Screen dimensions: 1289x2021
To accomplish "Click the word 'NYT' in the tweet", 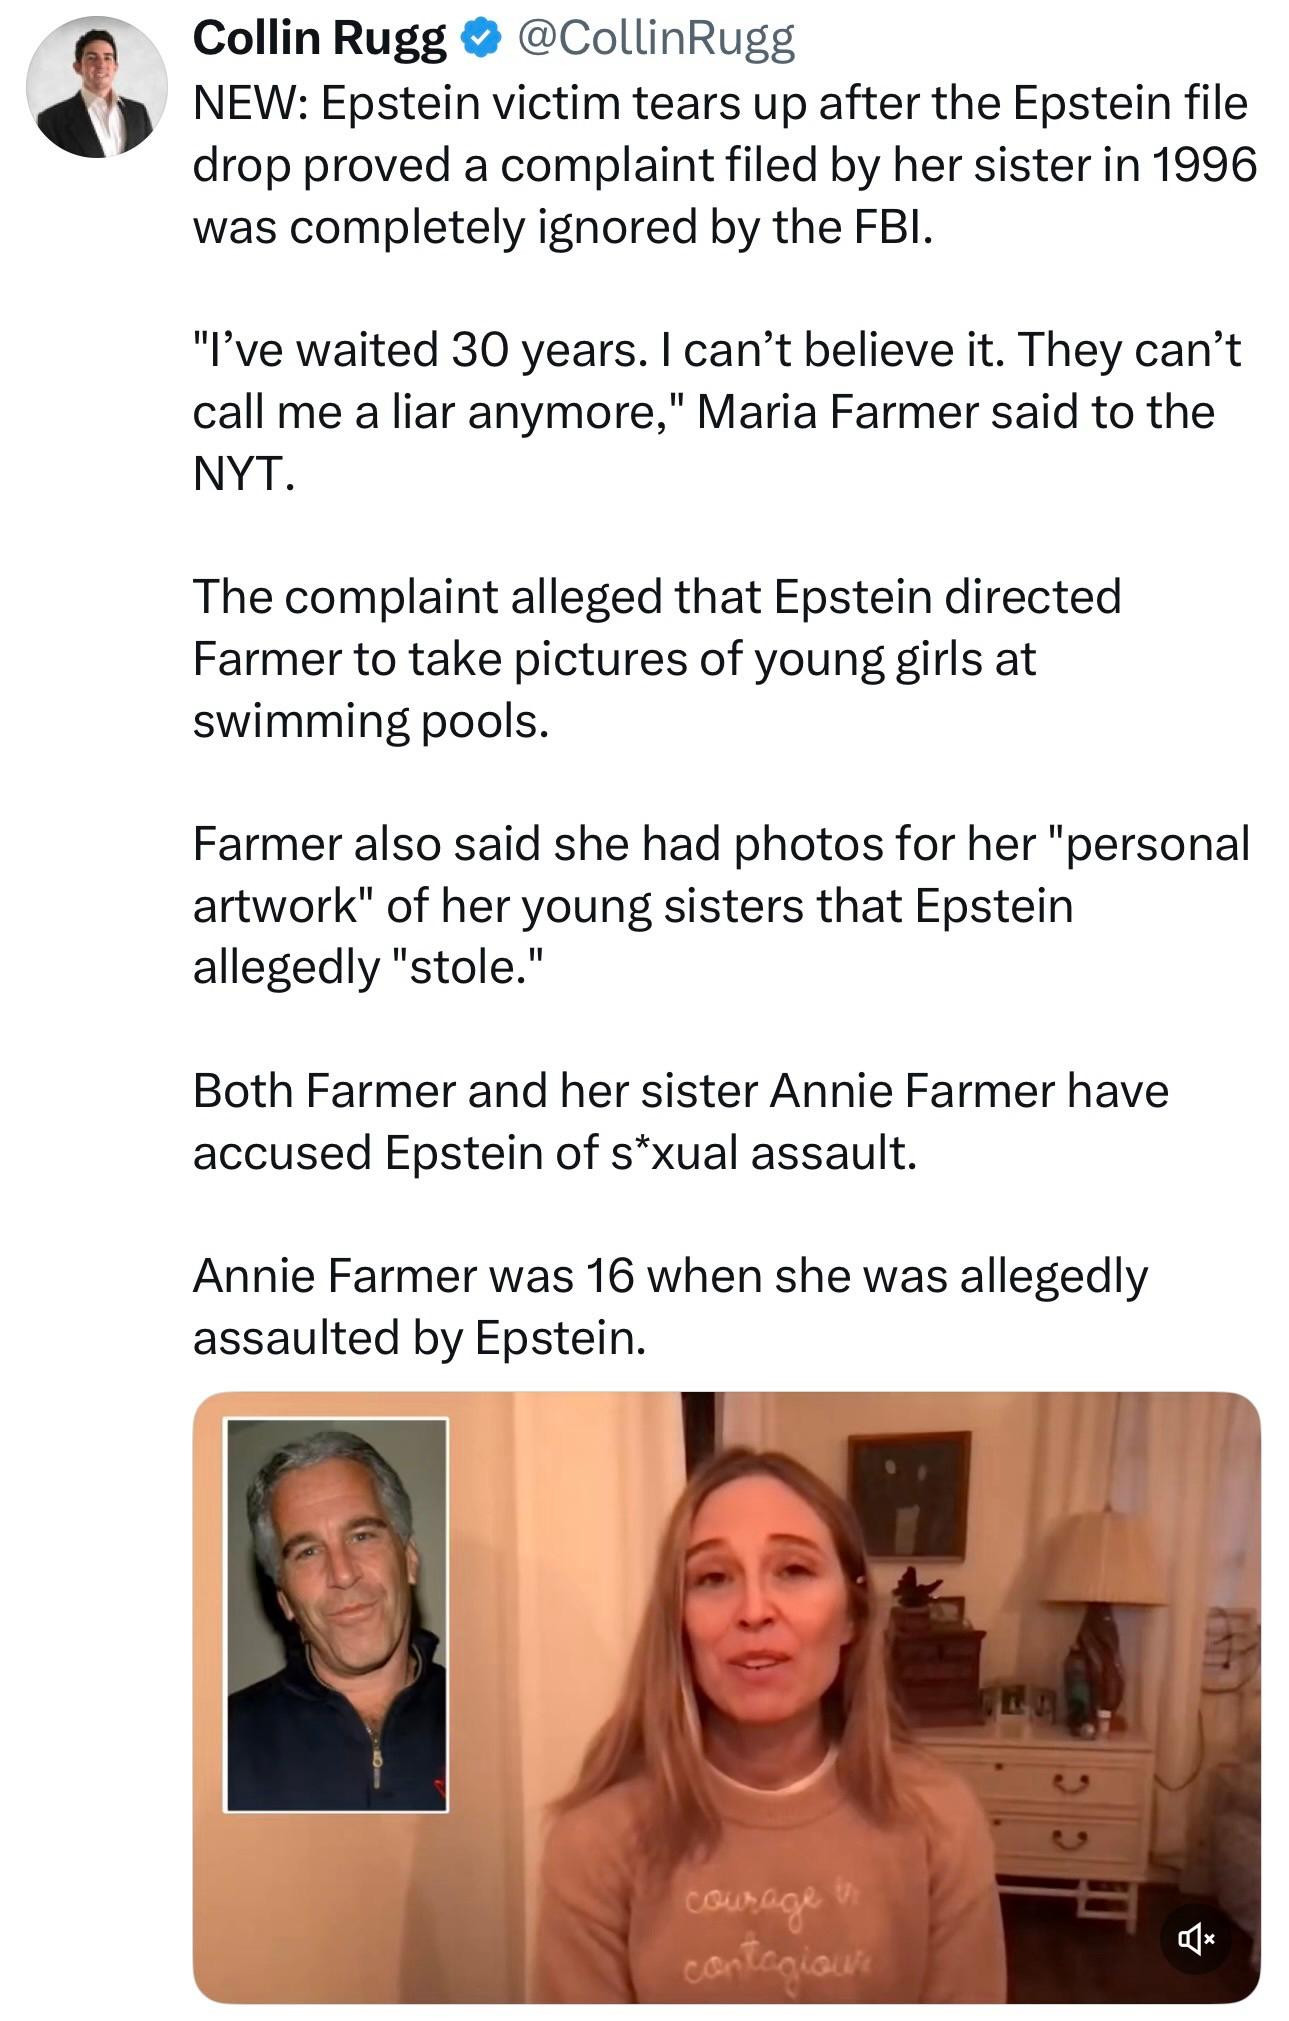I will 241,474.
